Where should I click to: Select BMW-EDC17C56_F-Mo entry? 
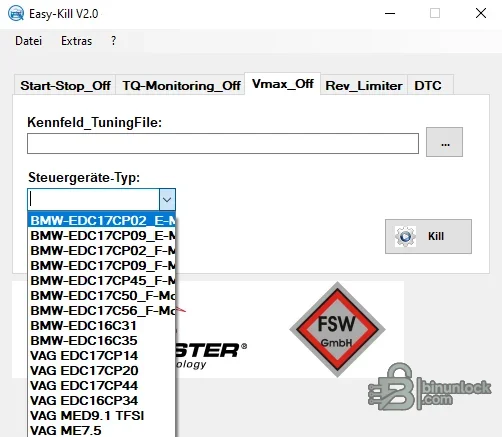(x=102, y=311)
